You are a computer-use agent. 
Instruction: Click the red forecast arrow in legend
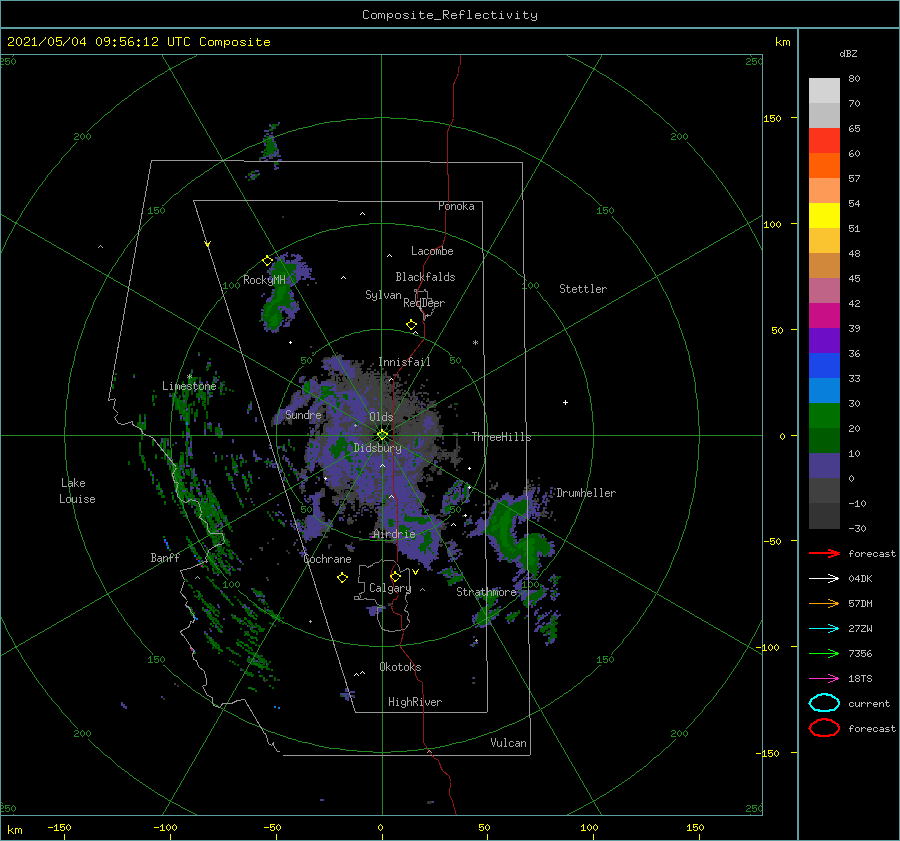[x=824, y=553]
